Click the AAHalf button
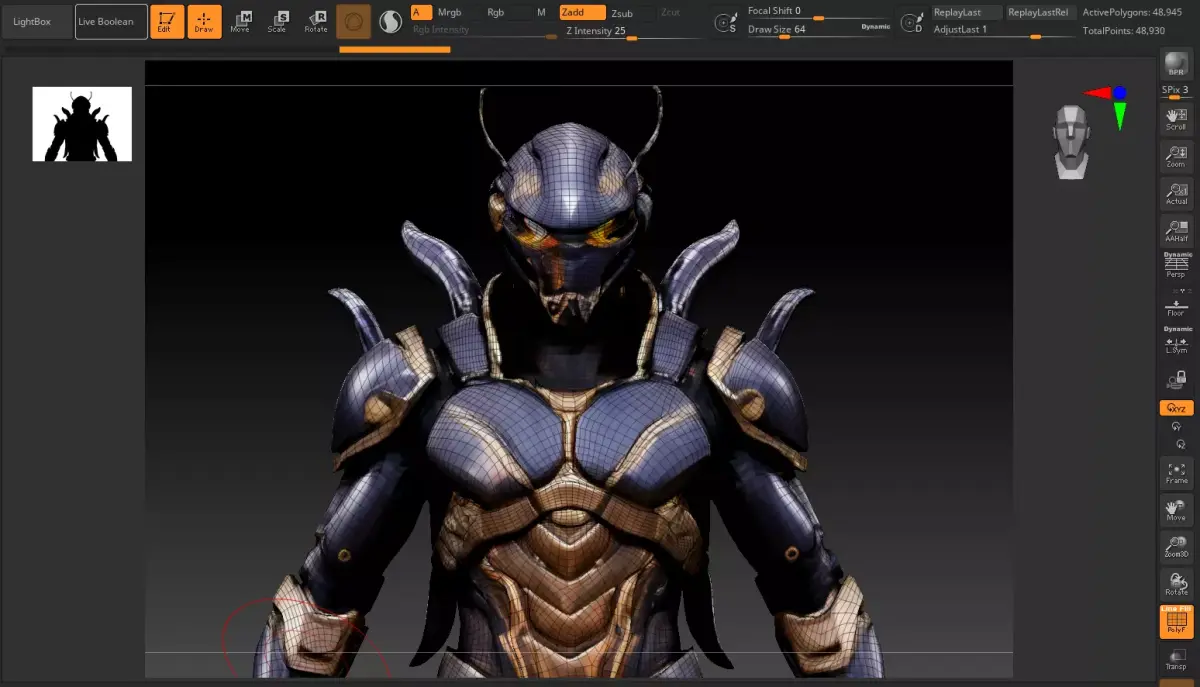 (1176, 231)
